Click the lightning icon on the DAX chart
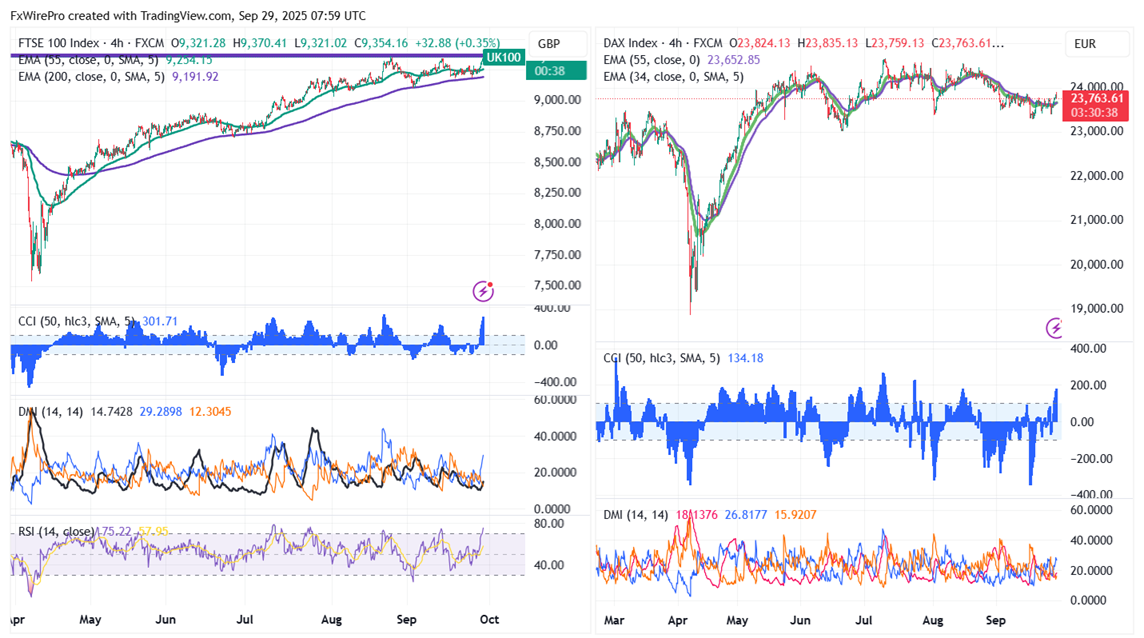 click(1054, 328)
